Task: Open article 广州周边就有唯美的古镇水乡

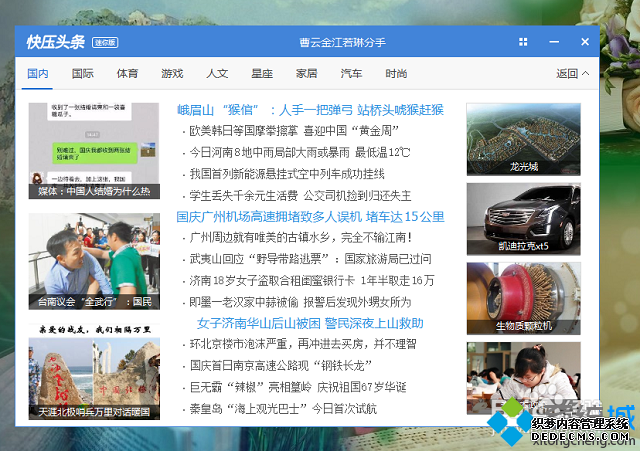Action: 301,238
